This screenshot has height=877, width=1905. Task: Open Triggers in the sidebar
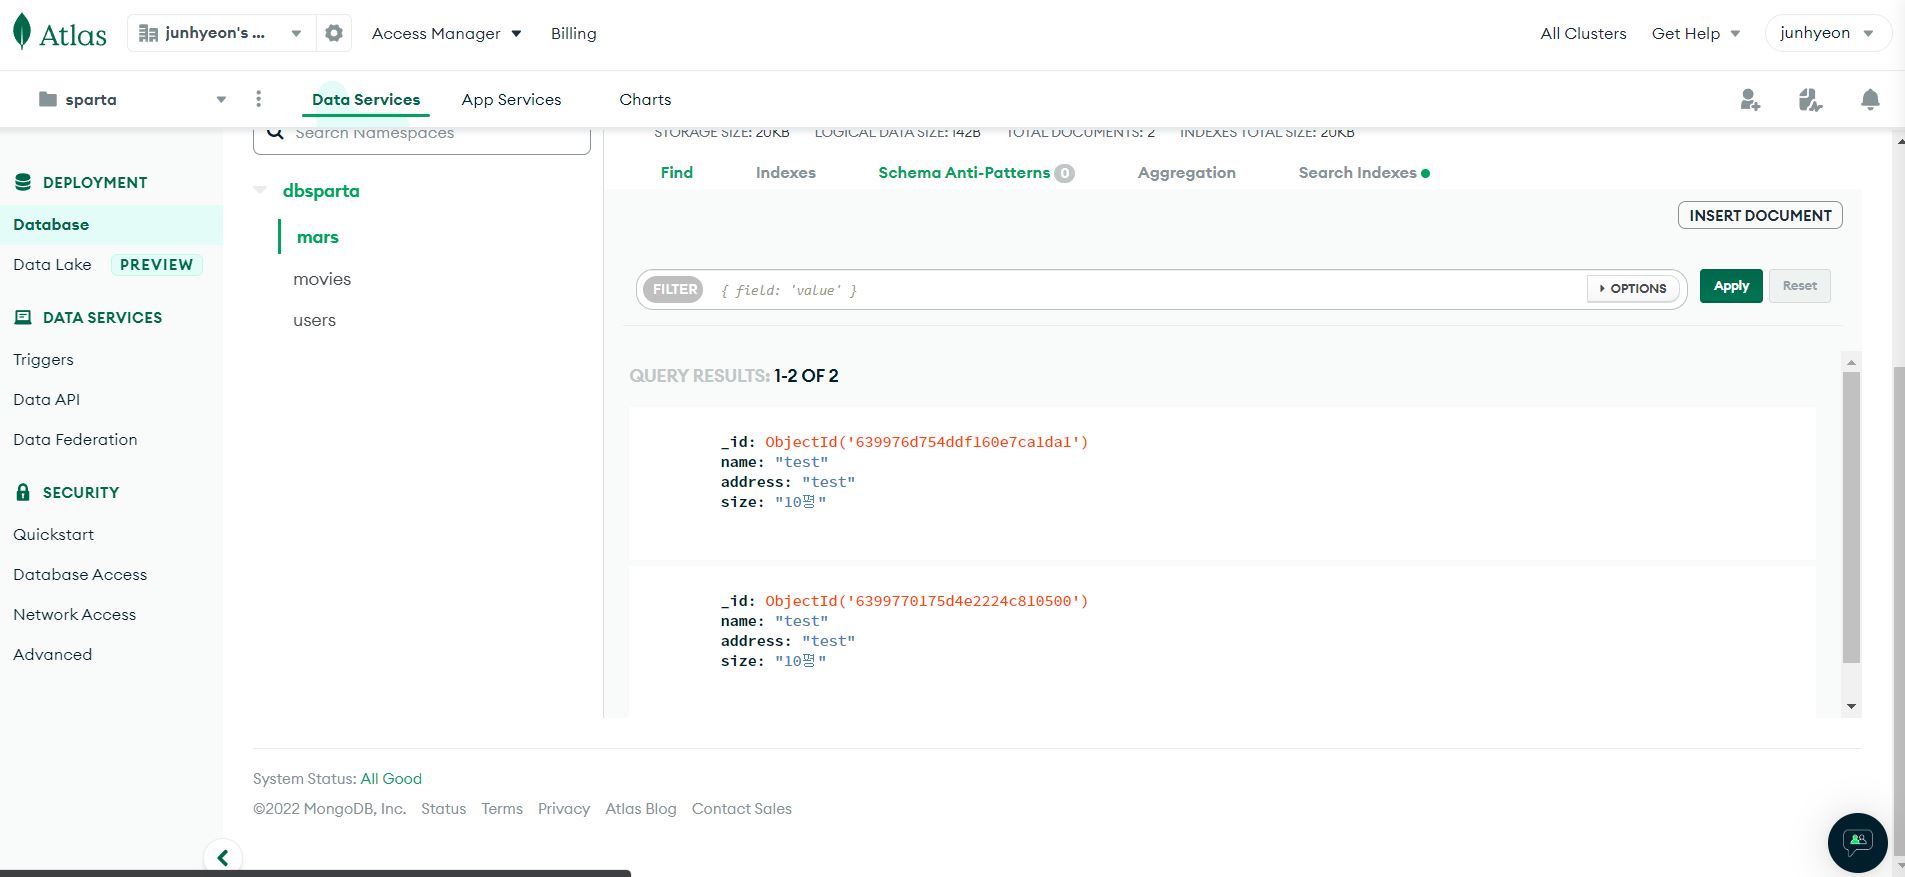pos(43,359)
